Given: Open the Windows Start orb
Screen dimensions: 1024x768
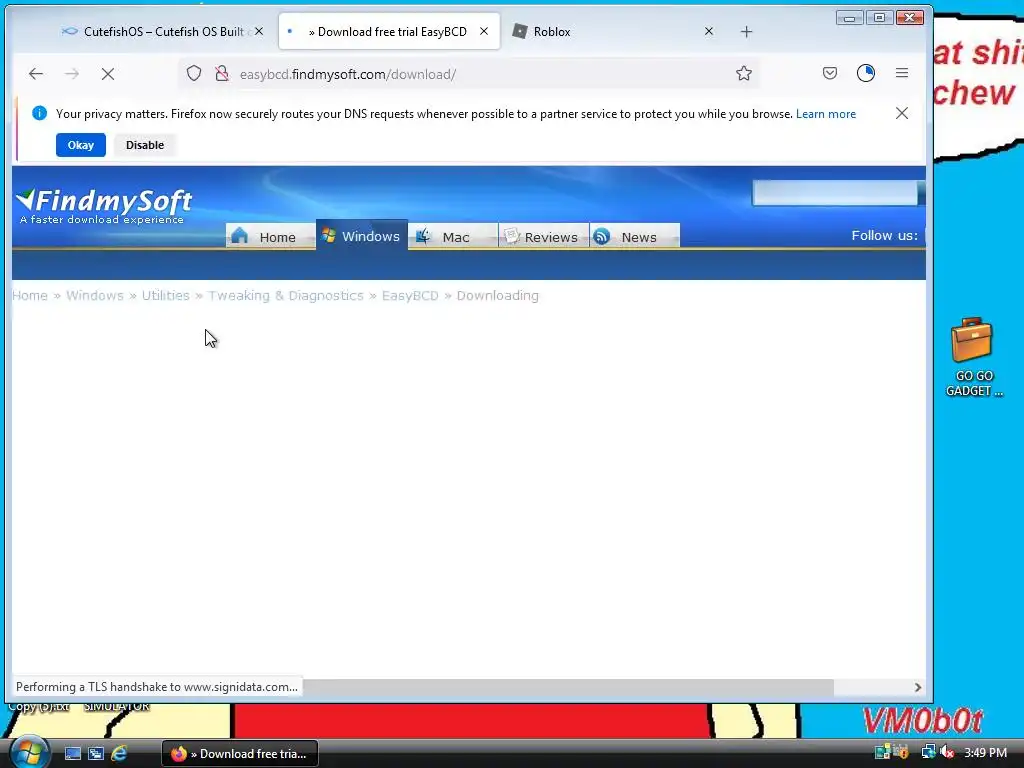Looking at the screenshot, I should point(28,752).
